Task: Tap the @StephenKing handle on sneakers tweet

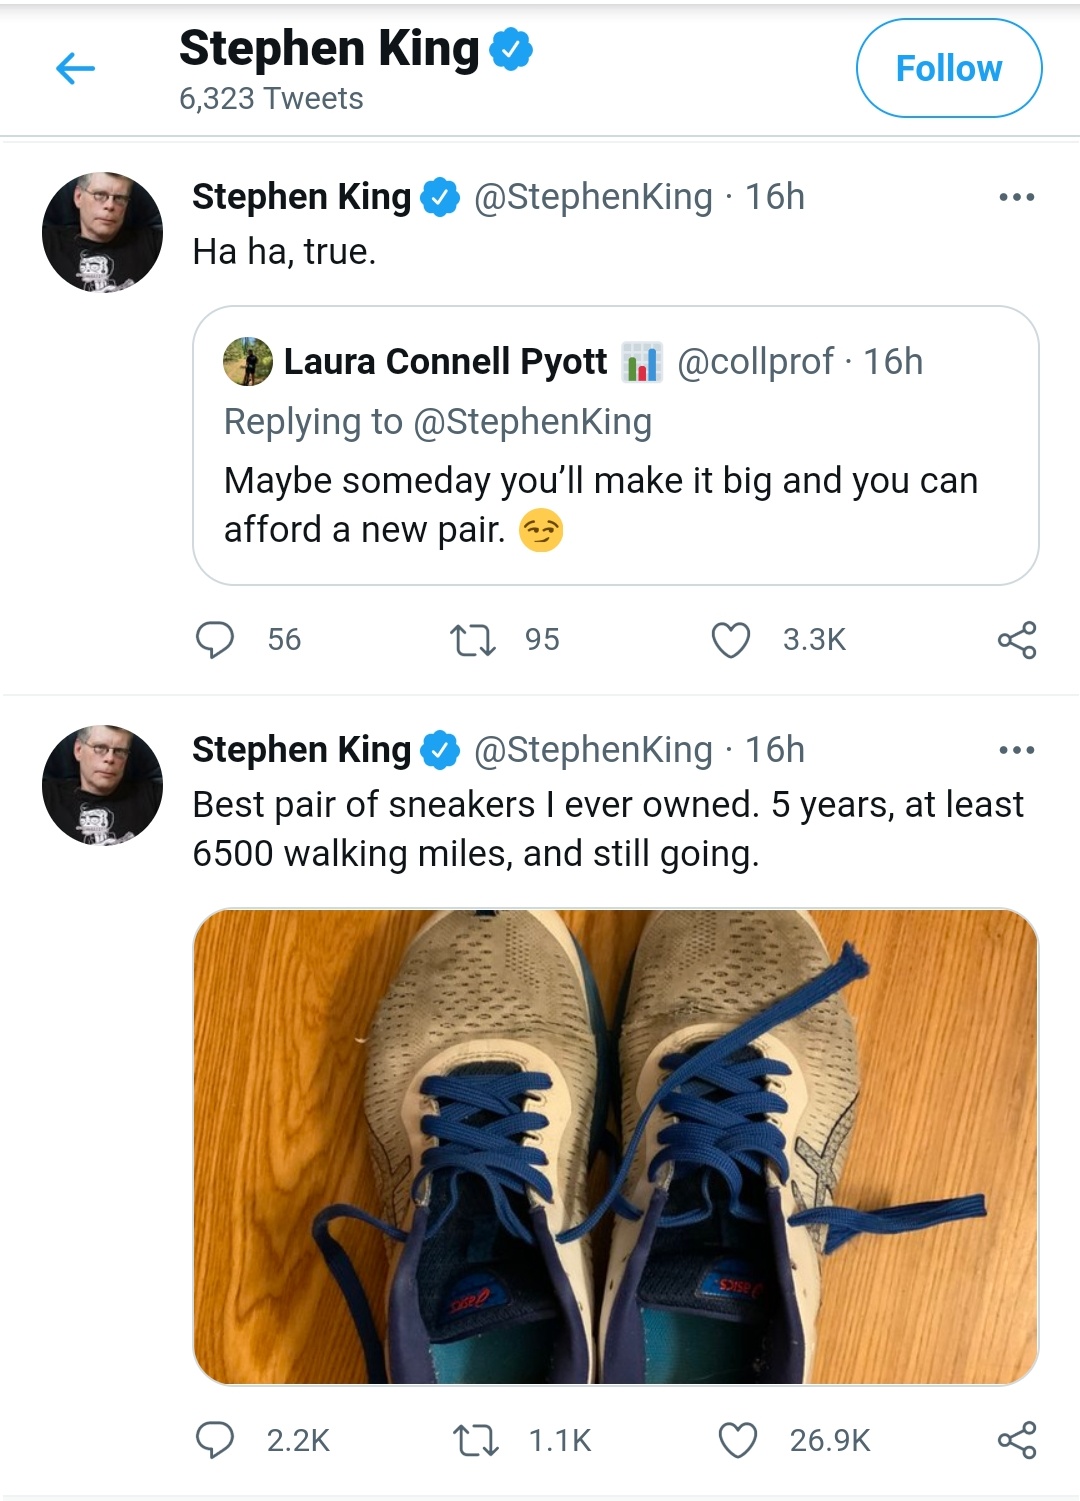Action: pos(593,750)
